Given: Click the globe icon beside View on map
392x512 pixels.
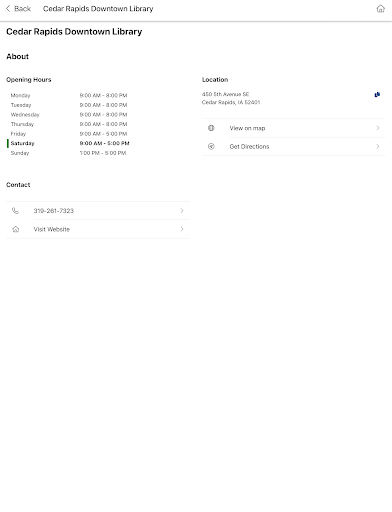Looking at the screenshot, I should (x=211, y=128).
